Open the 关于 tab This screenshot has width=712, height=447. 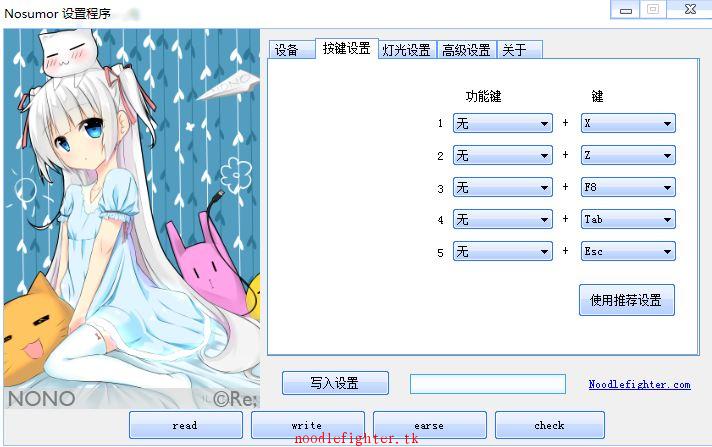pos(520,50)
